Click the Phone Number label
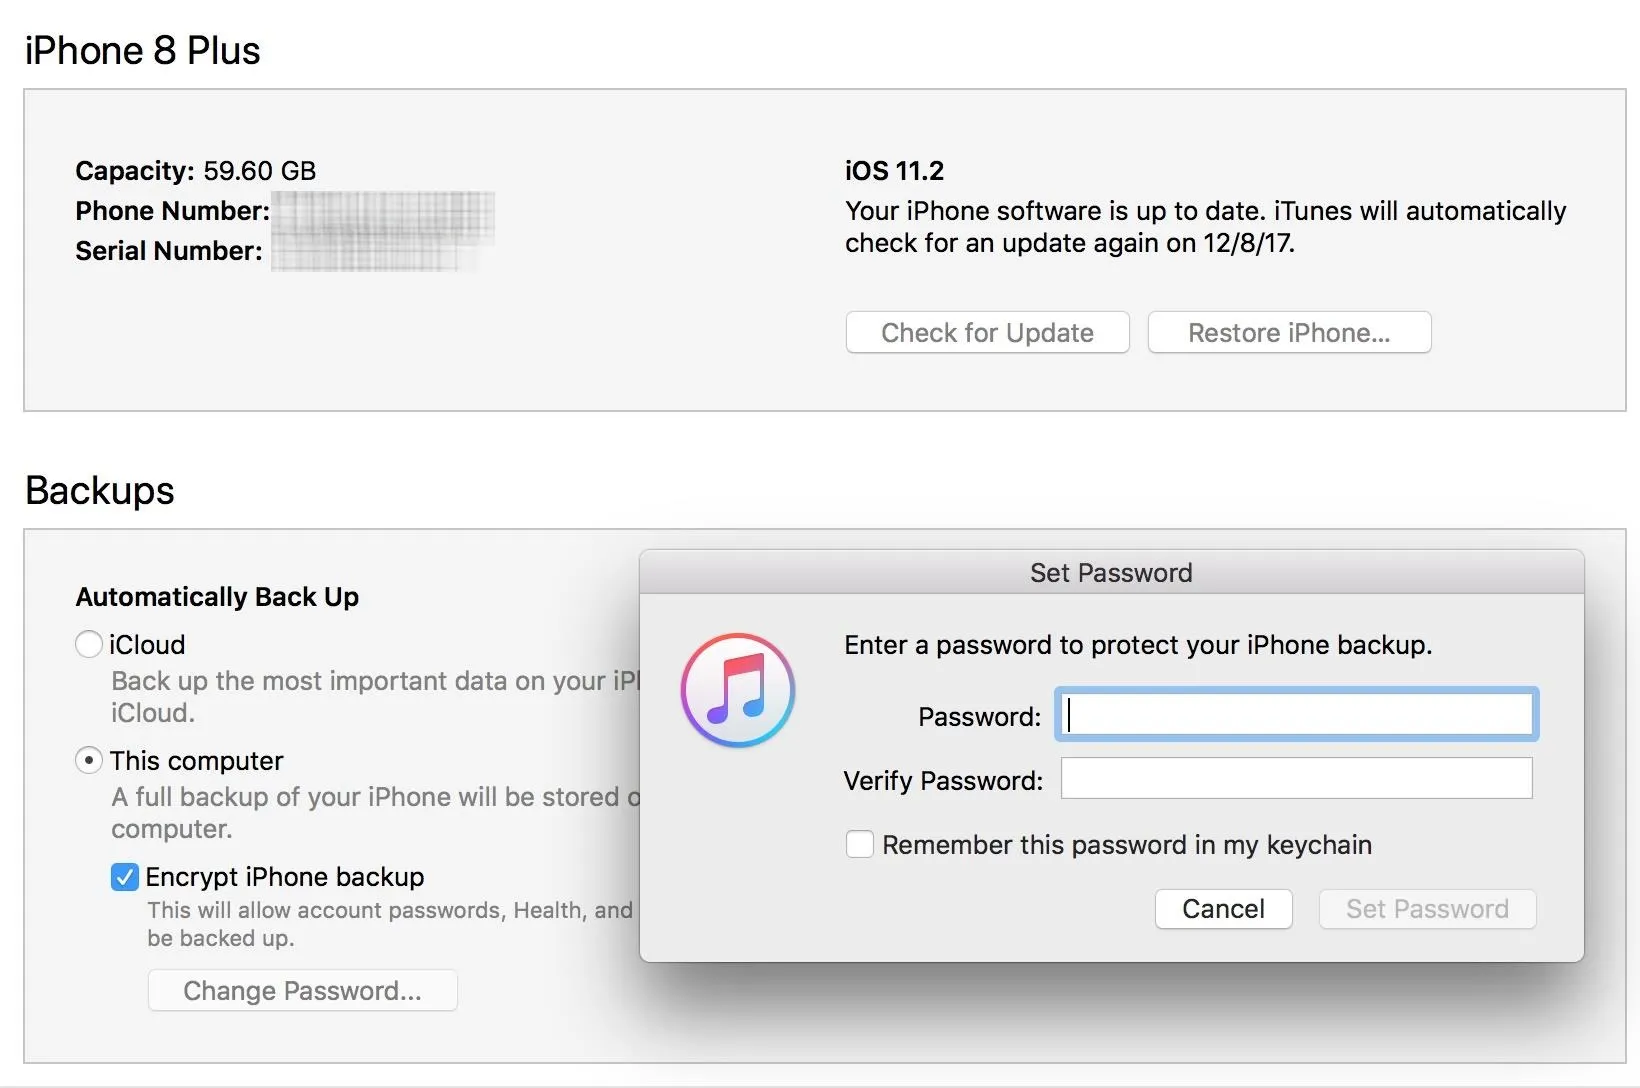The width and height of the screenshot is (1640, 1088). (x=173, y=211)
